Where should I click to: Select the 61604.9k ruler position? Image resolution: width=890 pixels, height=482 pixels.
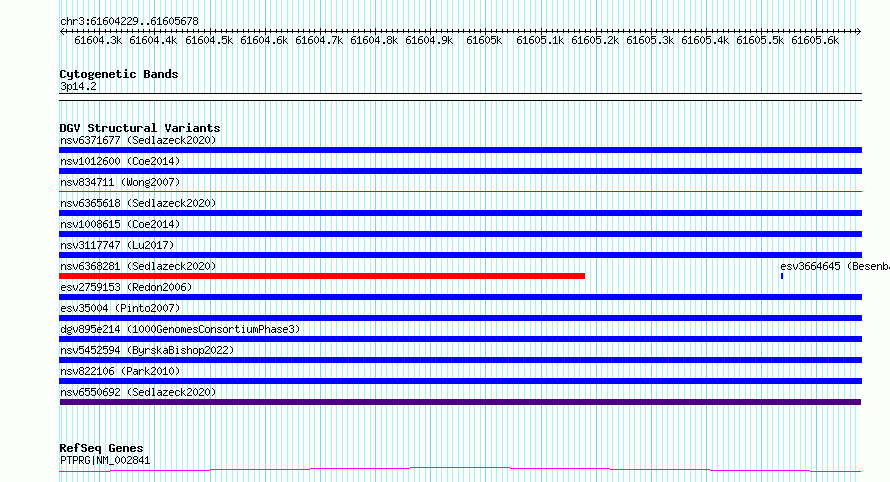click(x=429, y=40)
